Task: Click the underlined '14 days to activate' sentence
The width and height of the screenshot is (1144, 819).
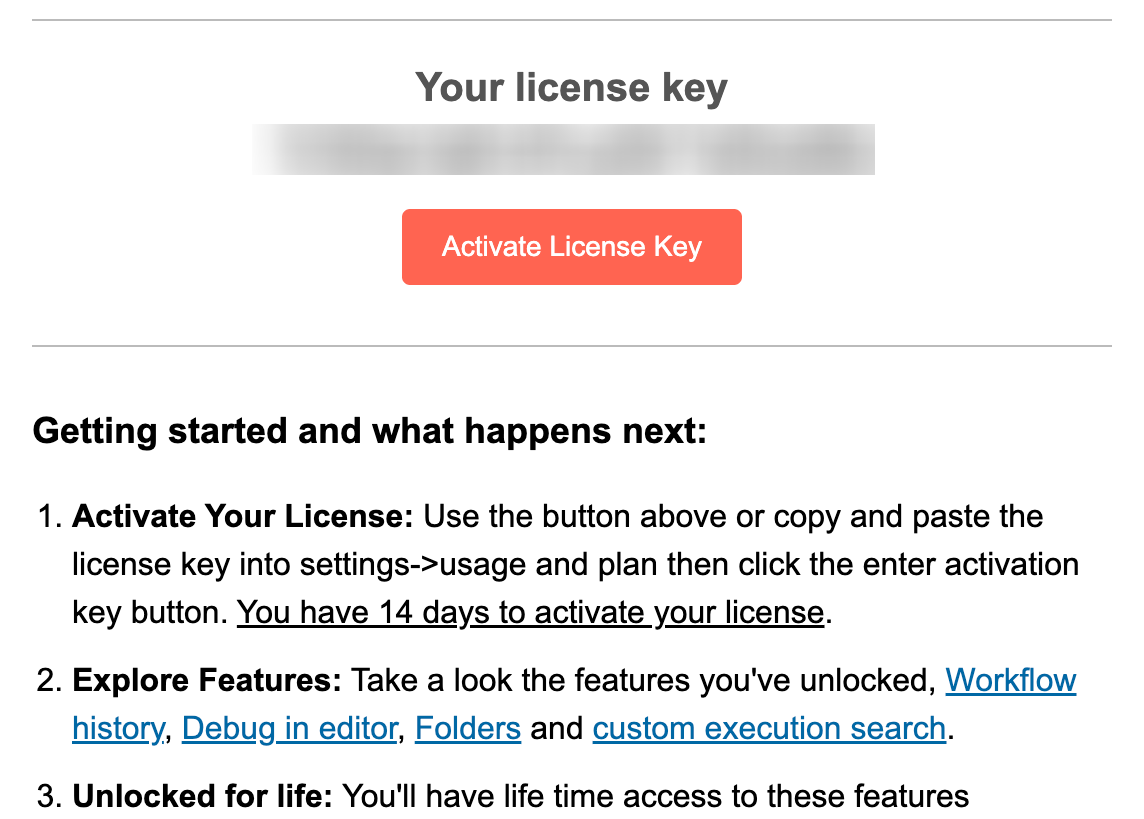Action: [x=530, y=613]
